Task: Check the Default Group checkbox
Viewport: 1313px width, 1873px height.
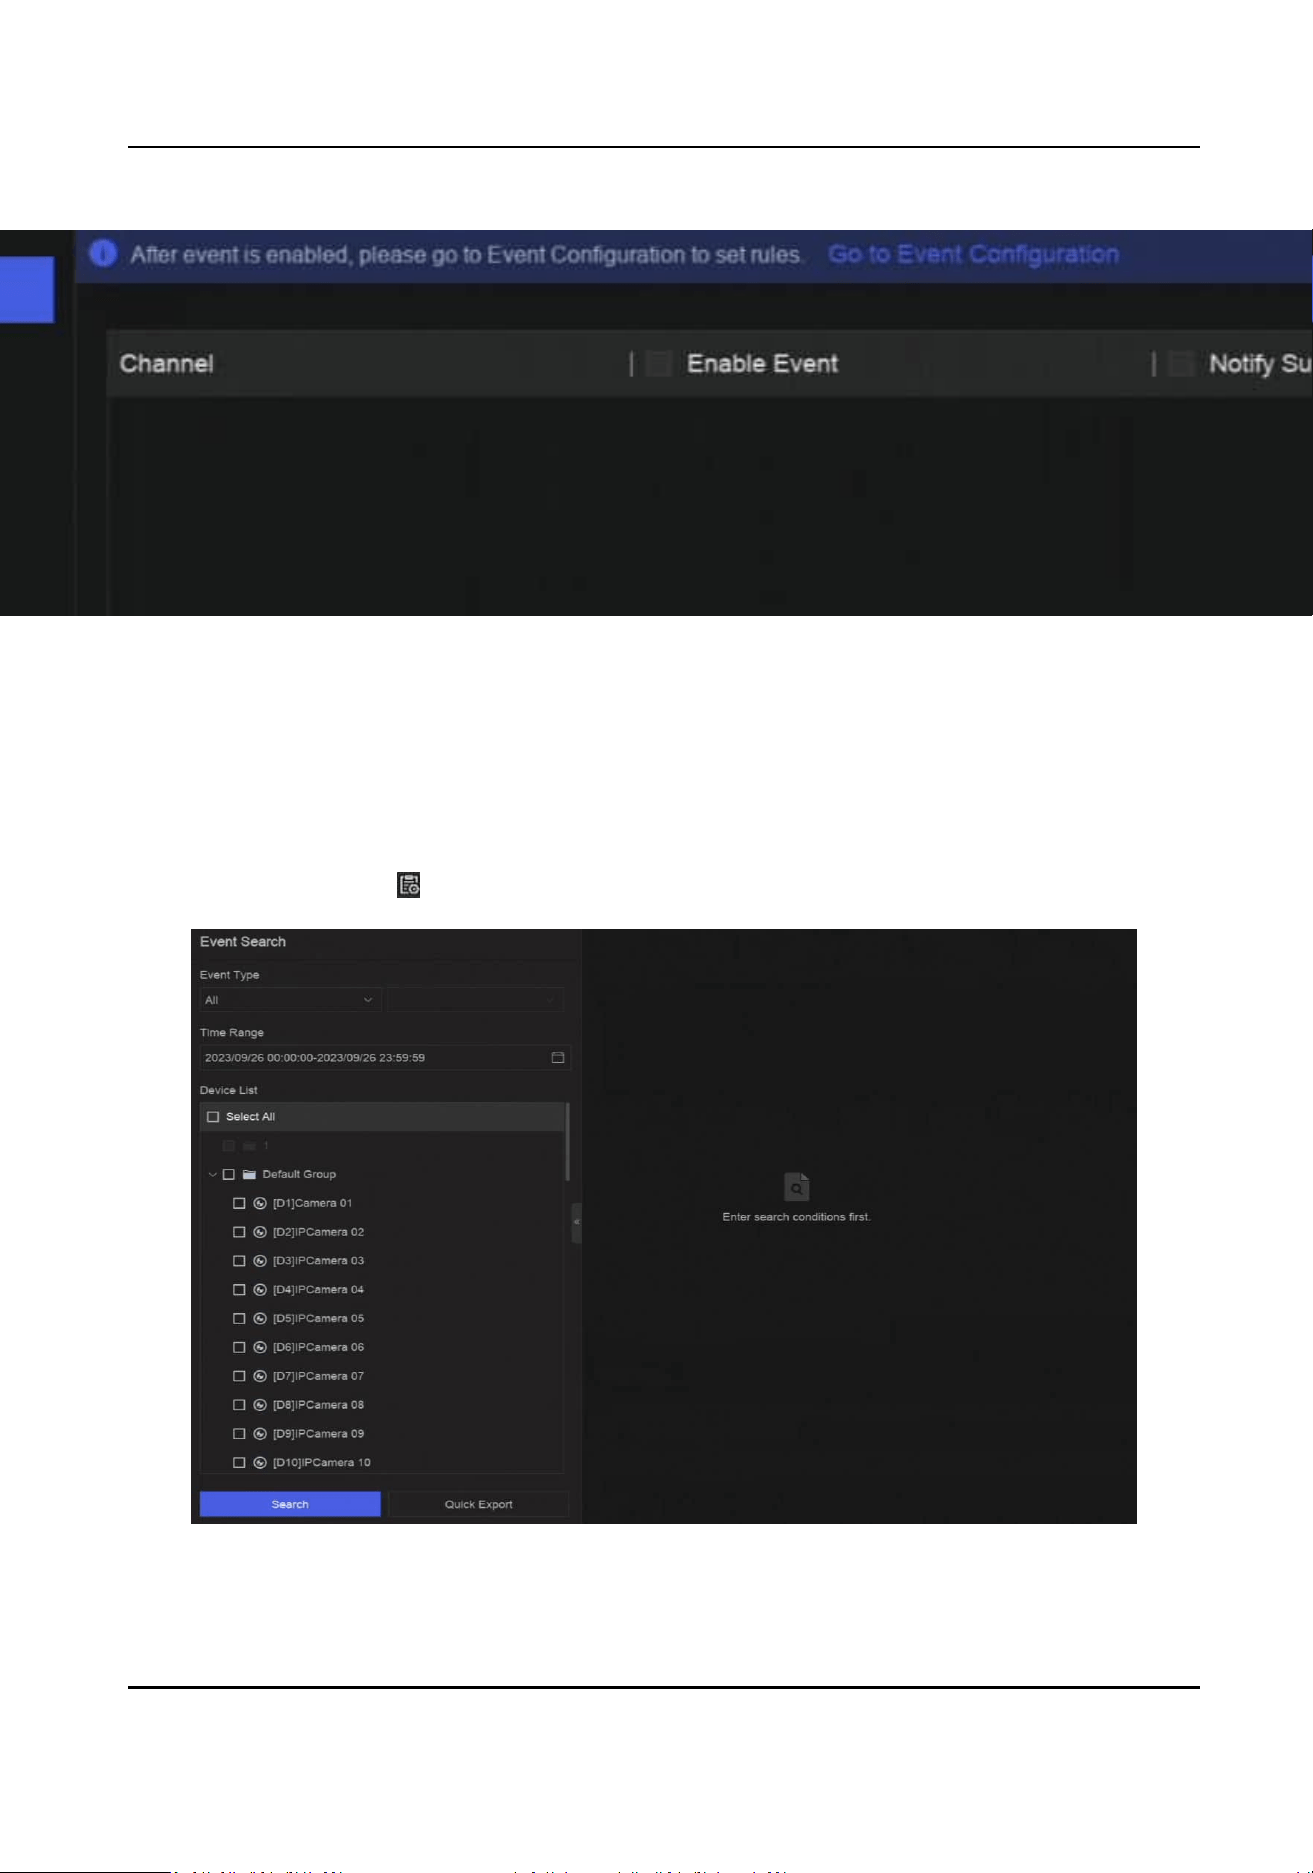Action: tap(229, 1174)
